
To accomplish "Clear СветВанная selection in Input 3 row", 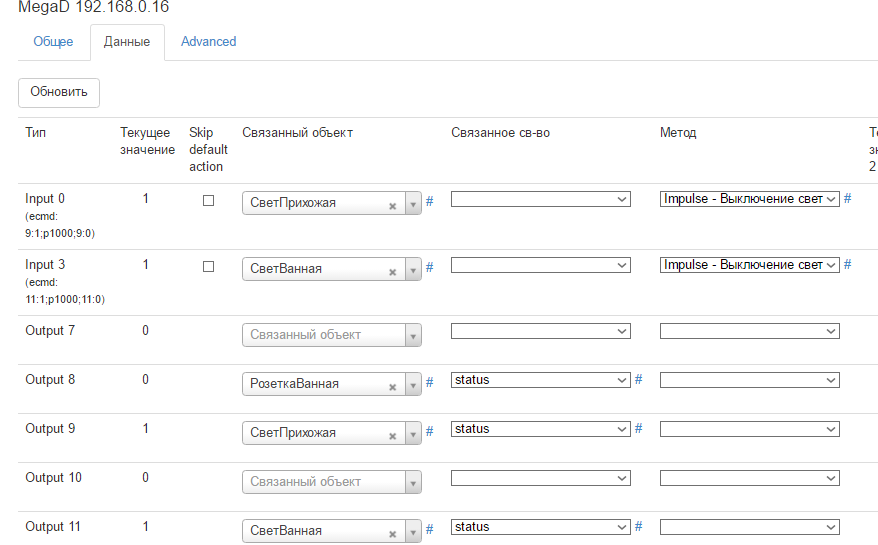I will (393, 270).
